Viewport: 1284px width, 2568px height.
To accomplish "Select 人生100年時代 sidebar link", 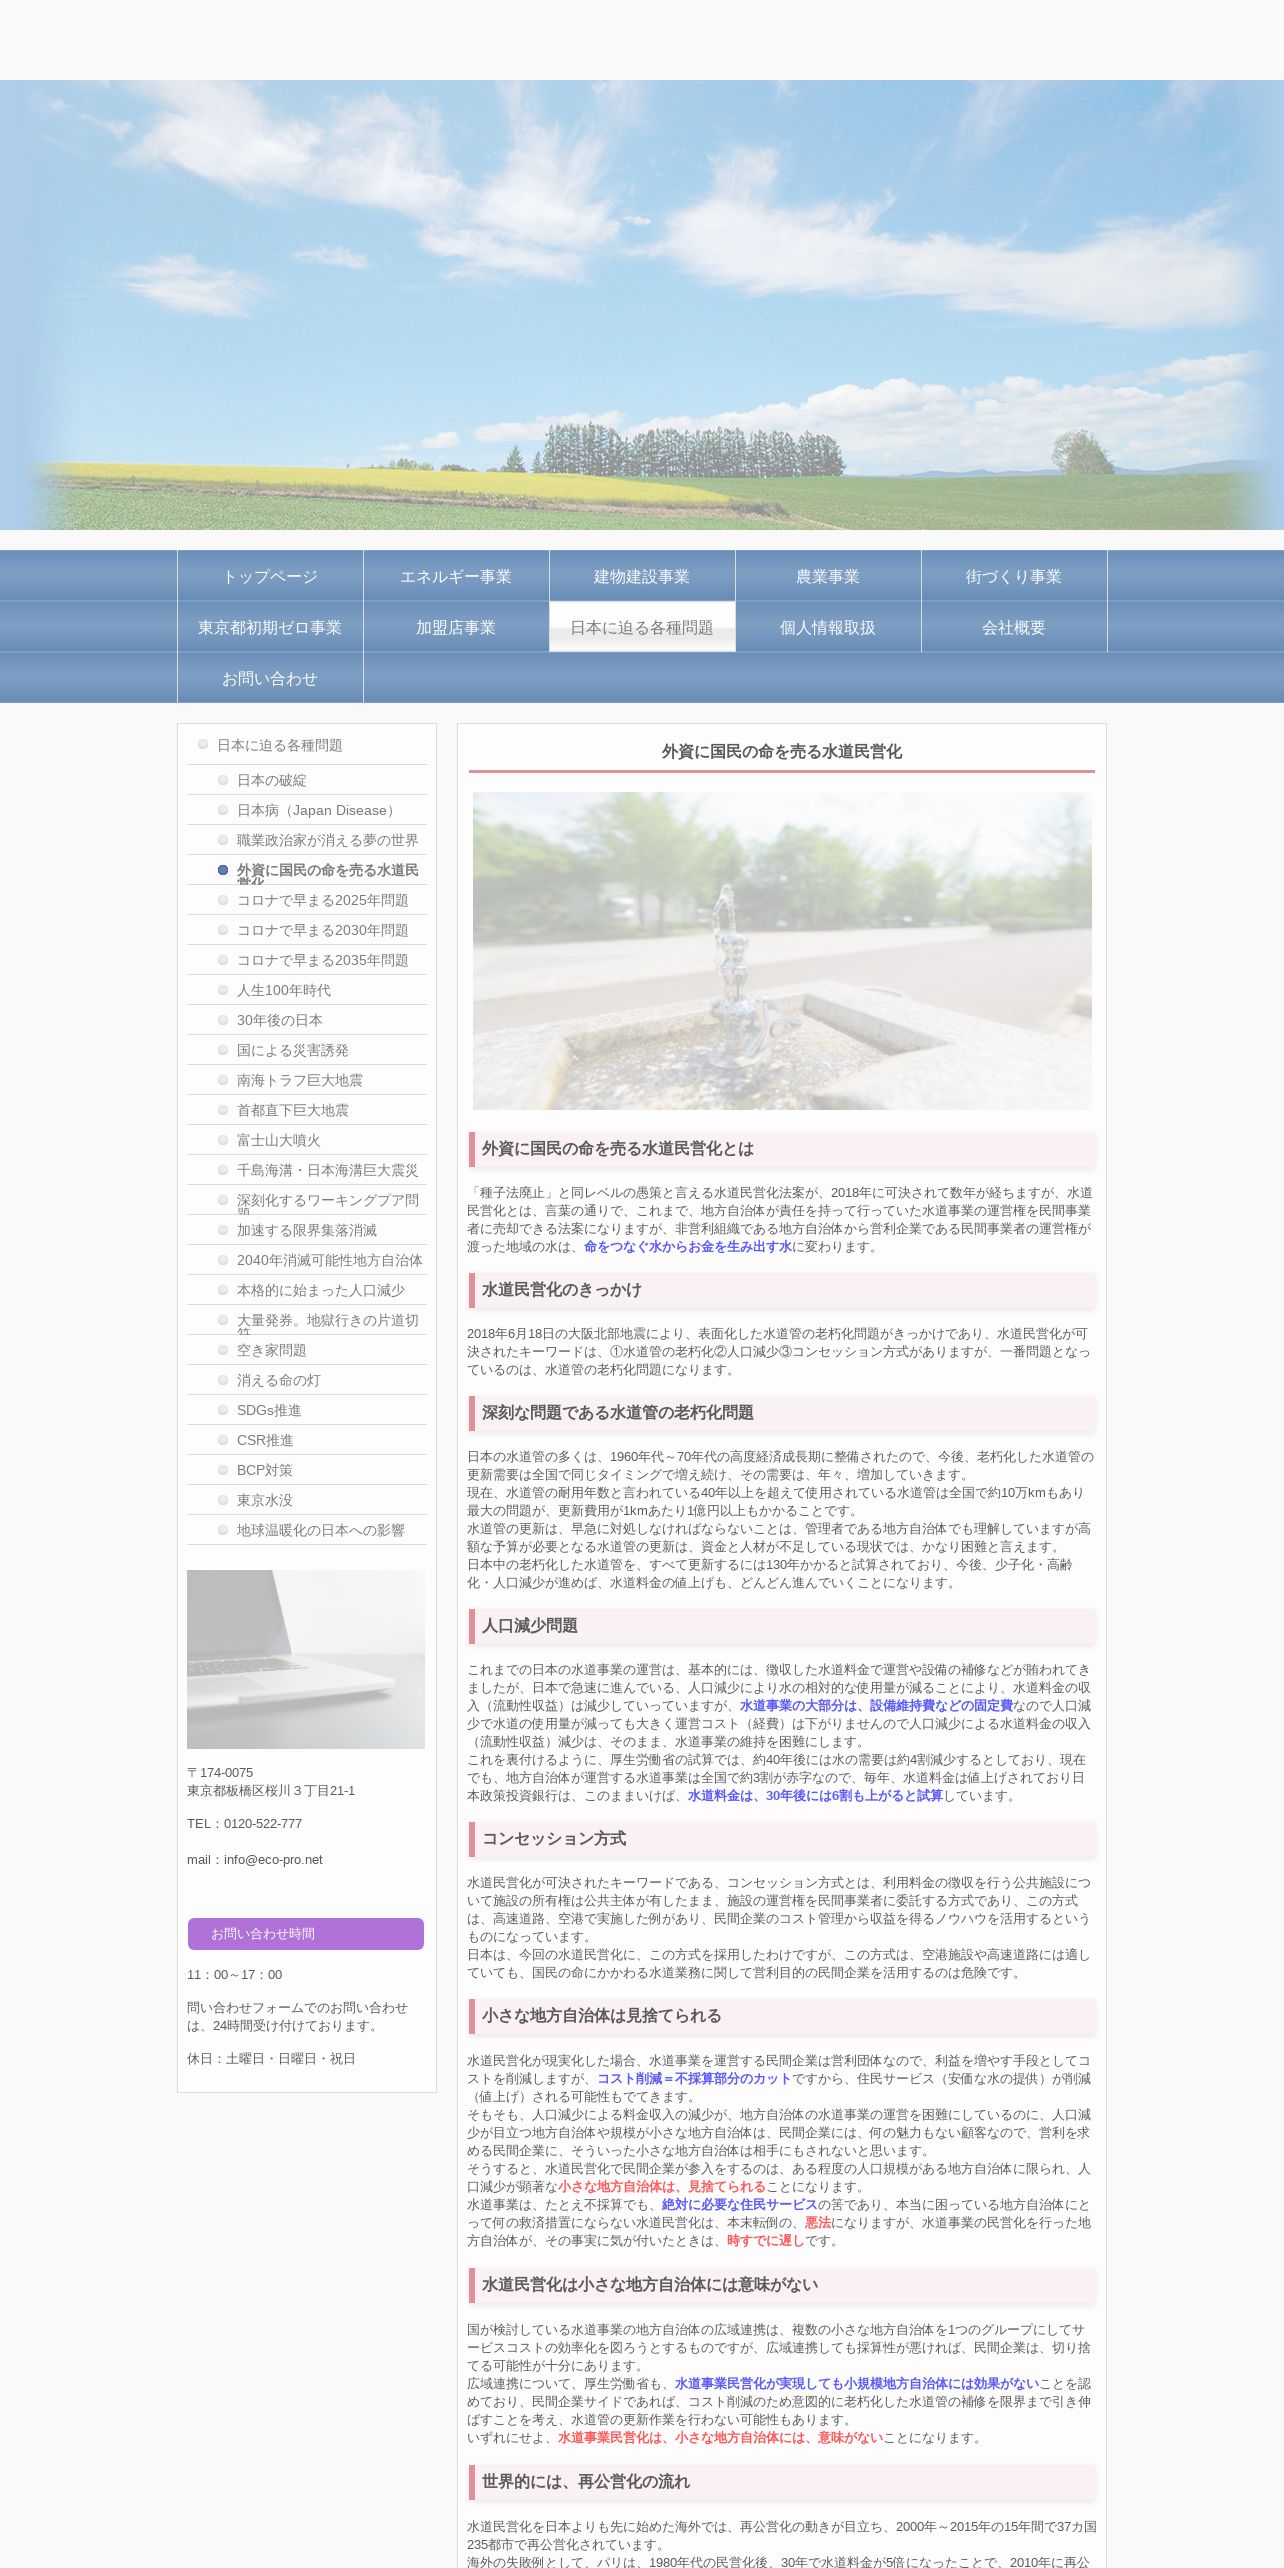I will (307, 990).
